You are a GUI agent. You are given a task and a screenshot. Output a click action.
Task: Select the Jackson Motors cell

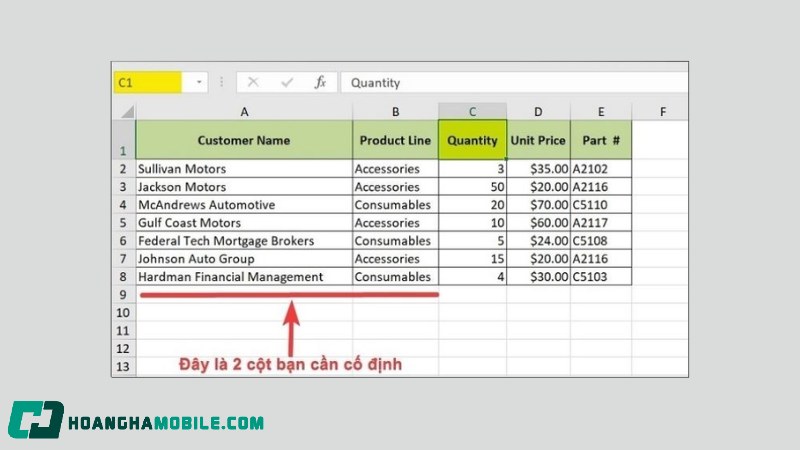click(x=244, y=187)
